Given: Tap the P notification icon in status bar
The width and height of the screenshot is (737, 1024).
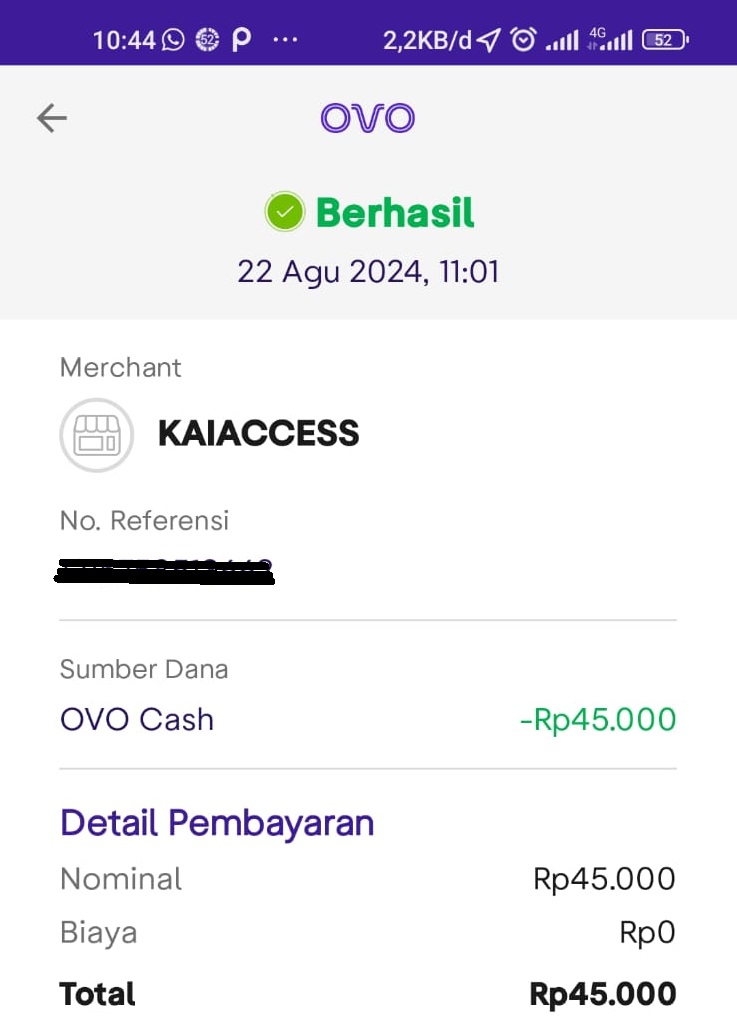Looking at the screenshot, I should click(x=241, y=40).
